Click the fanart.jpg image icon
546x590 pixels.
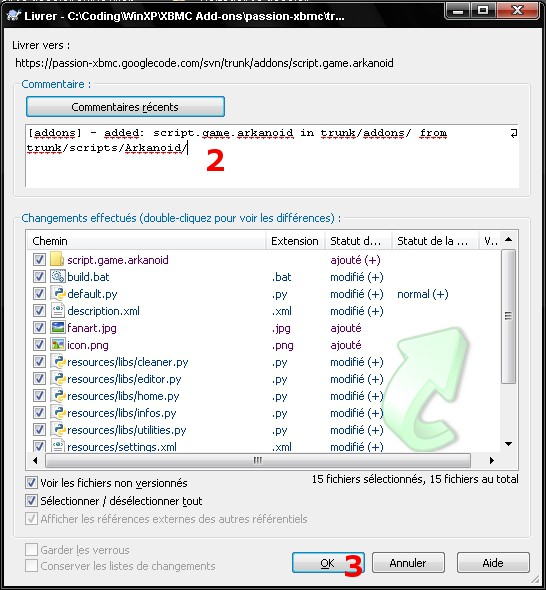[x=58, y=327]
